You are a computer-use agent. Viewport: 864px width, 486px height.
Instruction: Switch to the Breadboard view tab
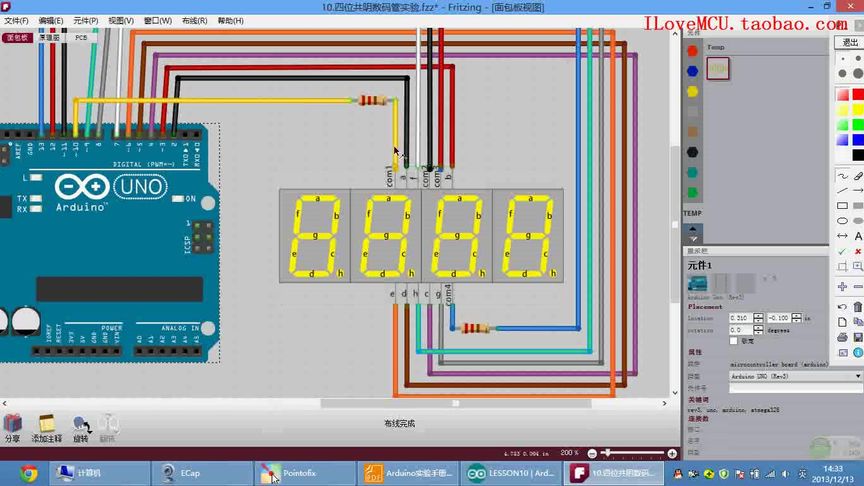pyautogui.click(x=18, y=37)
